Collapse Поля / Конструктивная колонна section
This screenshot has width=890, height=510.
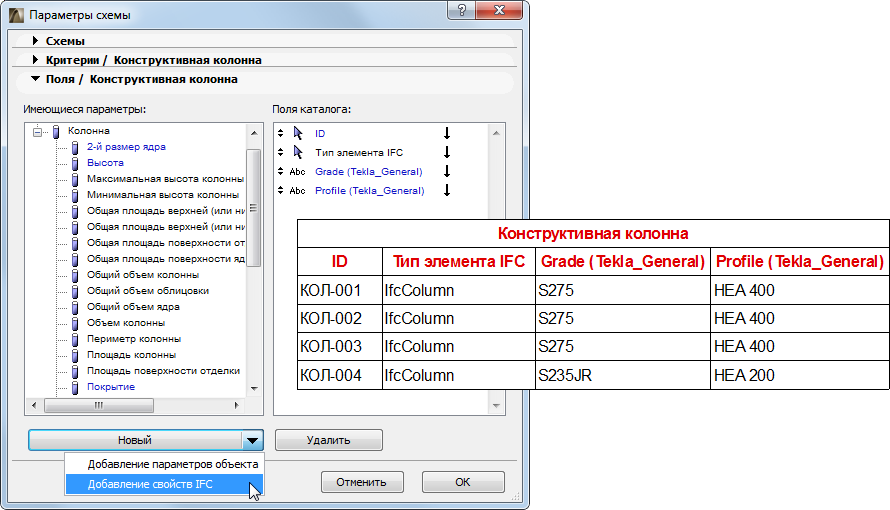[x=35, y=79]
